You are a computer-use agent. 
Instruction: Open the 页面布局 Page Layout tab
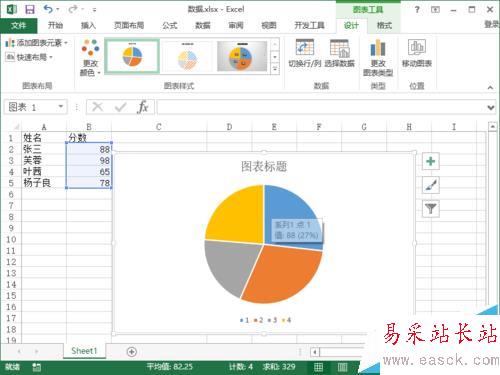pyautogui.click(x=129, y=25)
